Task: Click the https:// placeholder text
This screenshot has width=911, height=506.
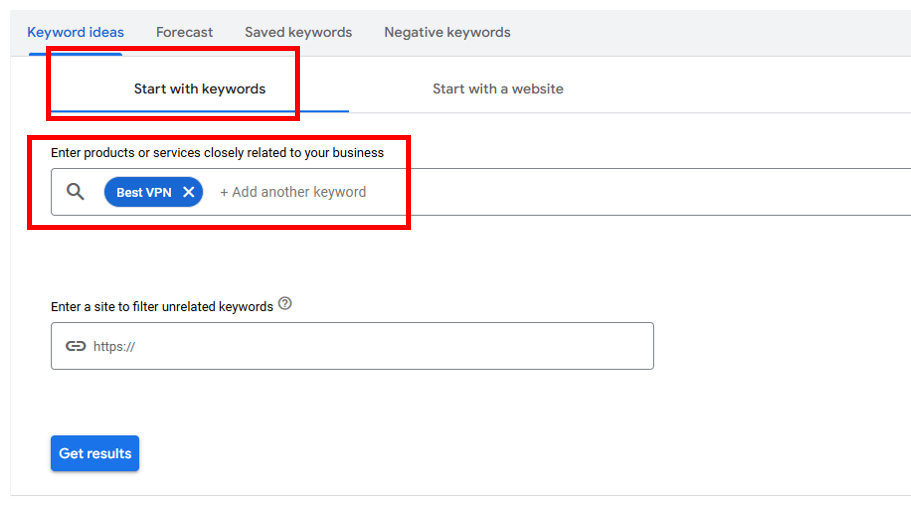Action: pyautogui.click(x=114, y=347)
